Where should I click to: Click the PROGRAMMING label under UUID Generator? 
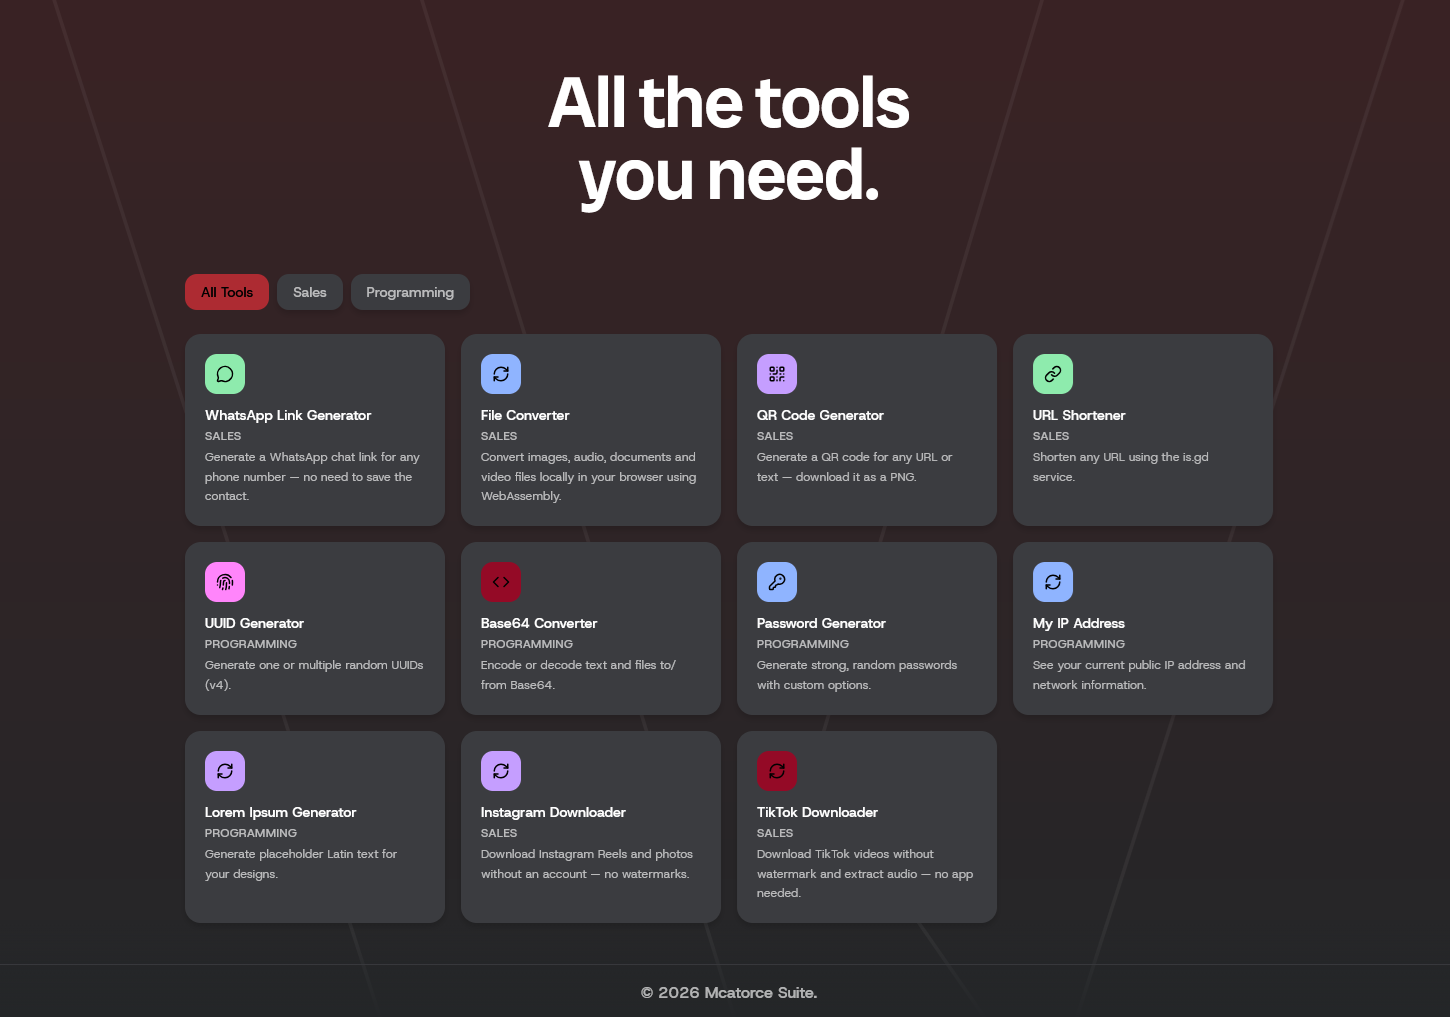(x=251, y=644)
